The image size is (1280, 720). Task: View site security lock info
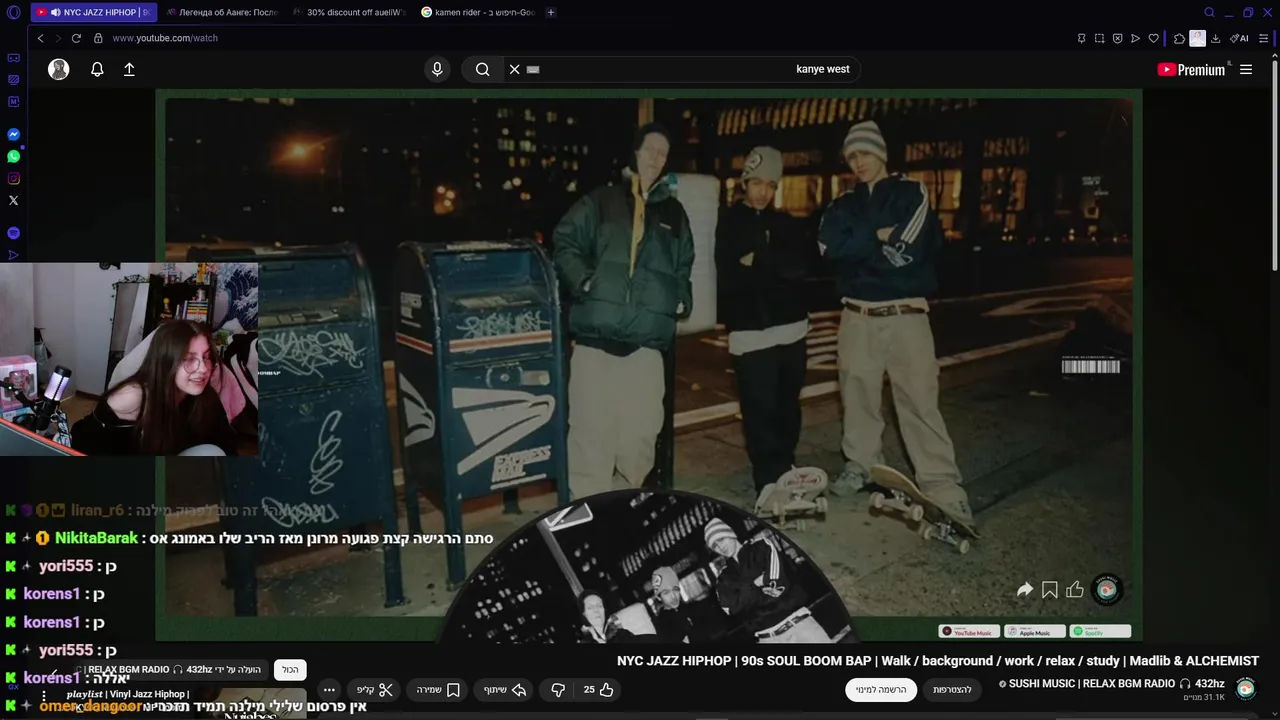click(x=98, y=38)
